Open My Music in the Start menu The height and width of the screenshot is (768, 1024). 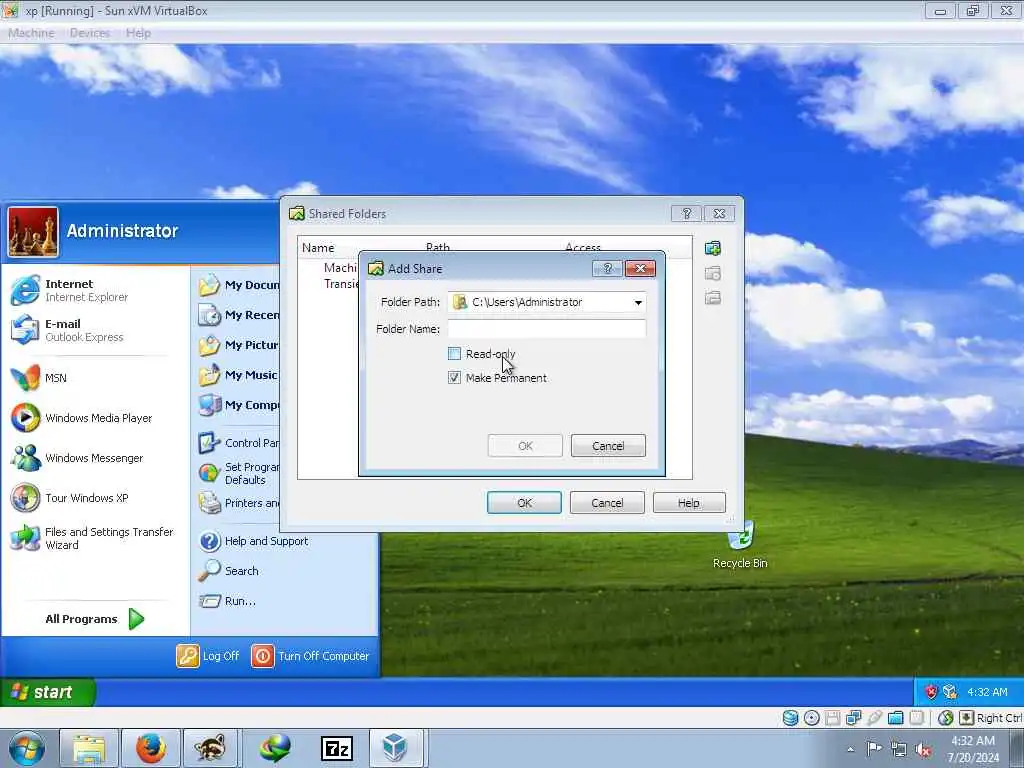pos(238,375)
